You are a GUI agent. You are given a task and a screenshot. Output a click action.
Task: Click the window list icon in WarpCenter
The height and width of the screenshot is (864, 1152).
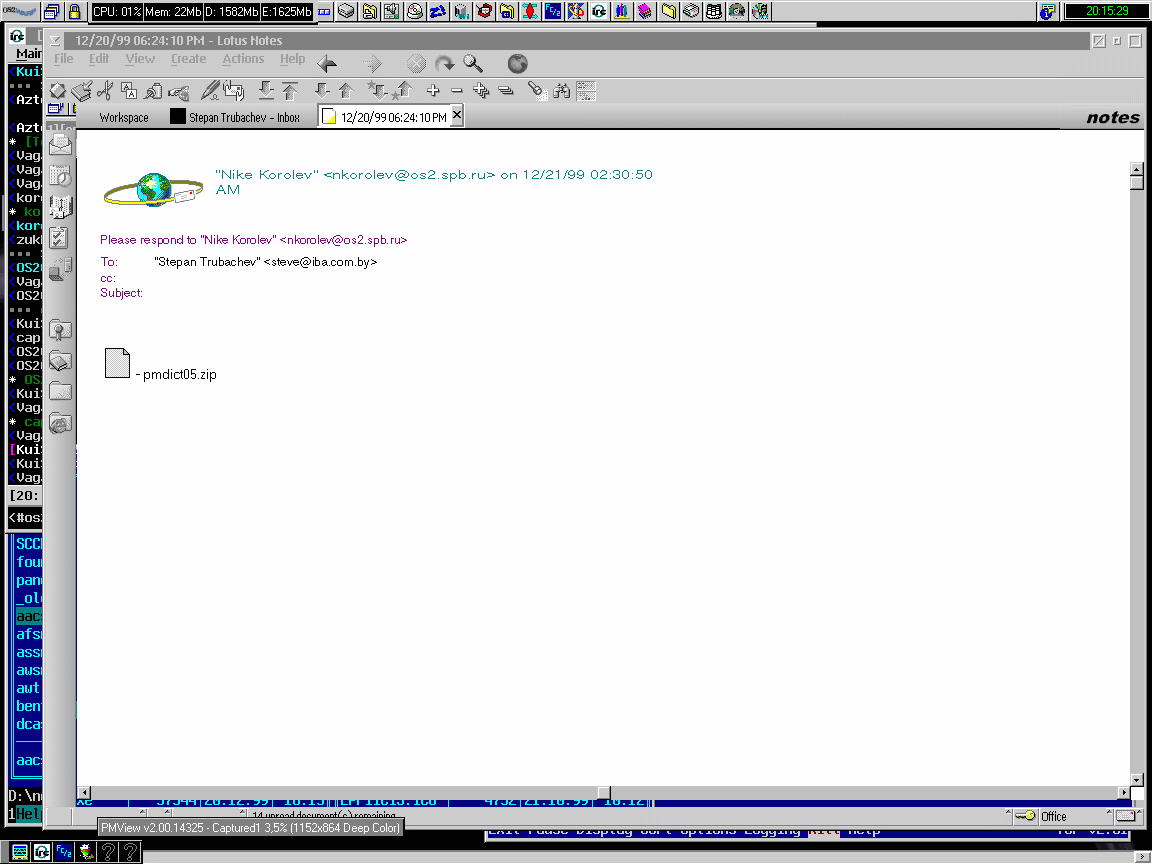coord(51,11)
